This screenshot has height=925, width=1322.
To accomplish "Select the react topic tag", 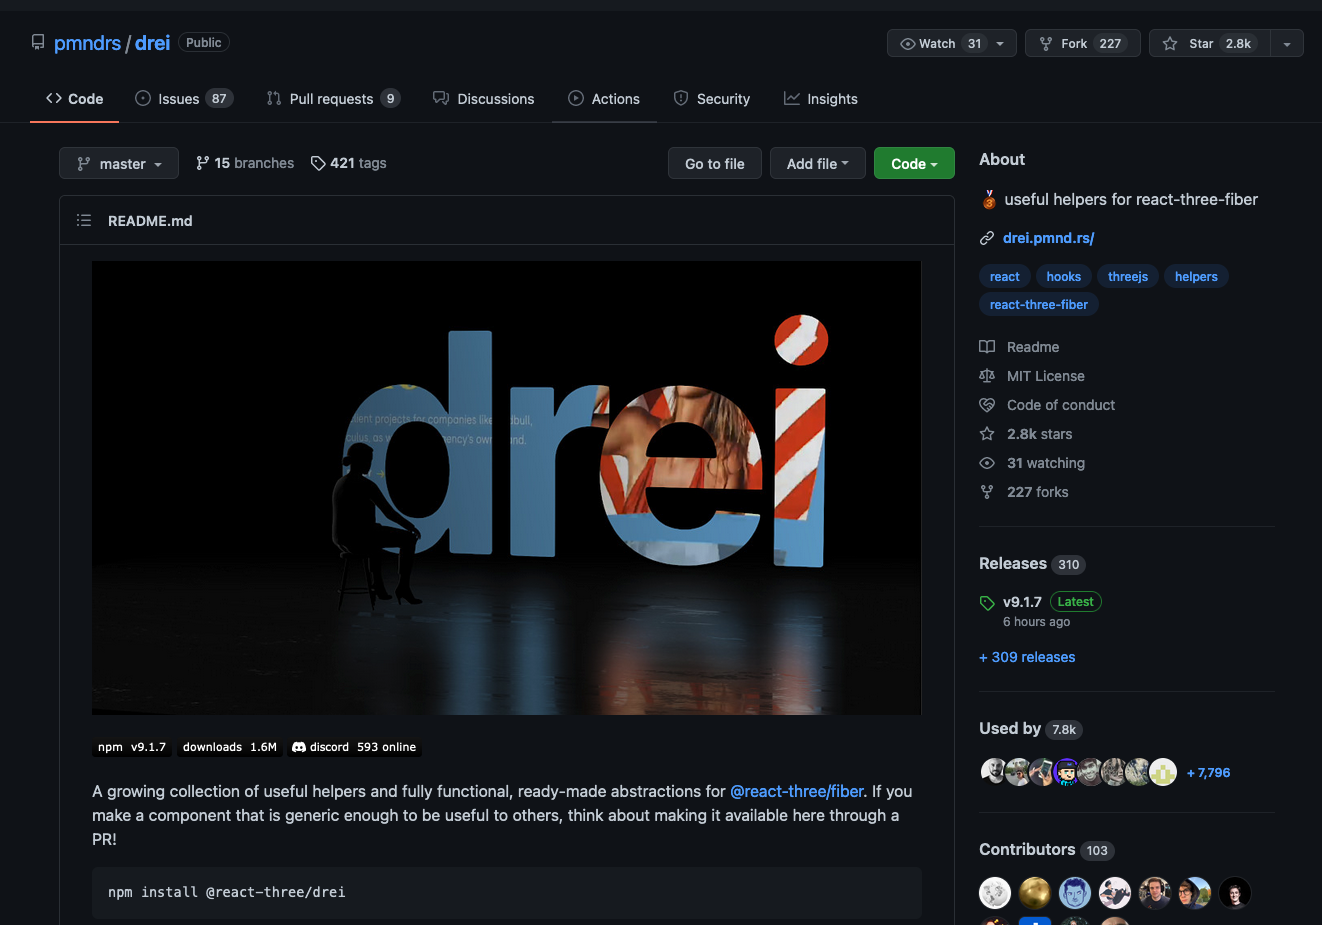I will tap(1005, 277).
